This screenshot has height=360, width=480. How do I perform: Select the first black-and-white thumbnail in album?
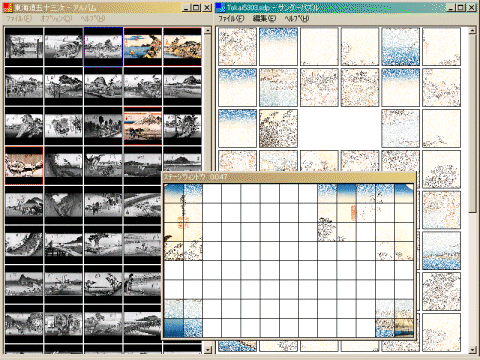24,47
